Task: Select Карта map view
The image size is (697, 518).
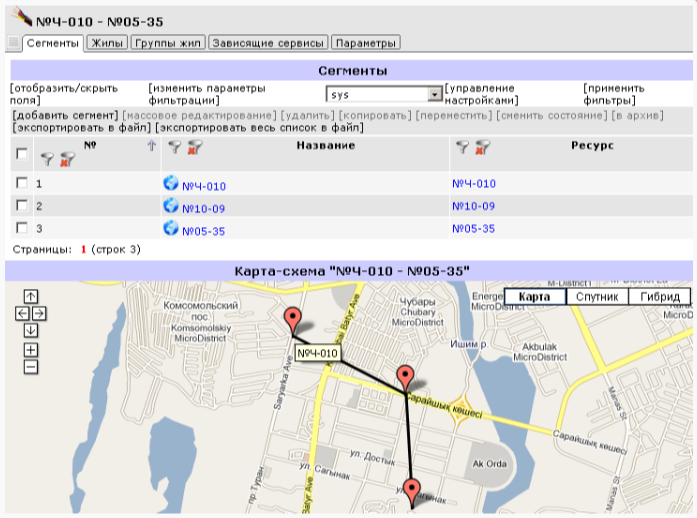Action: pyautogui.click(x=535, y=297)
